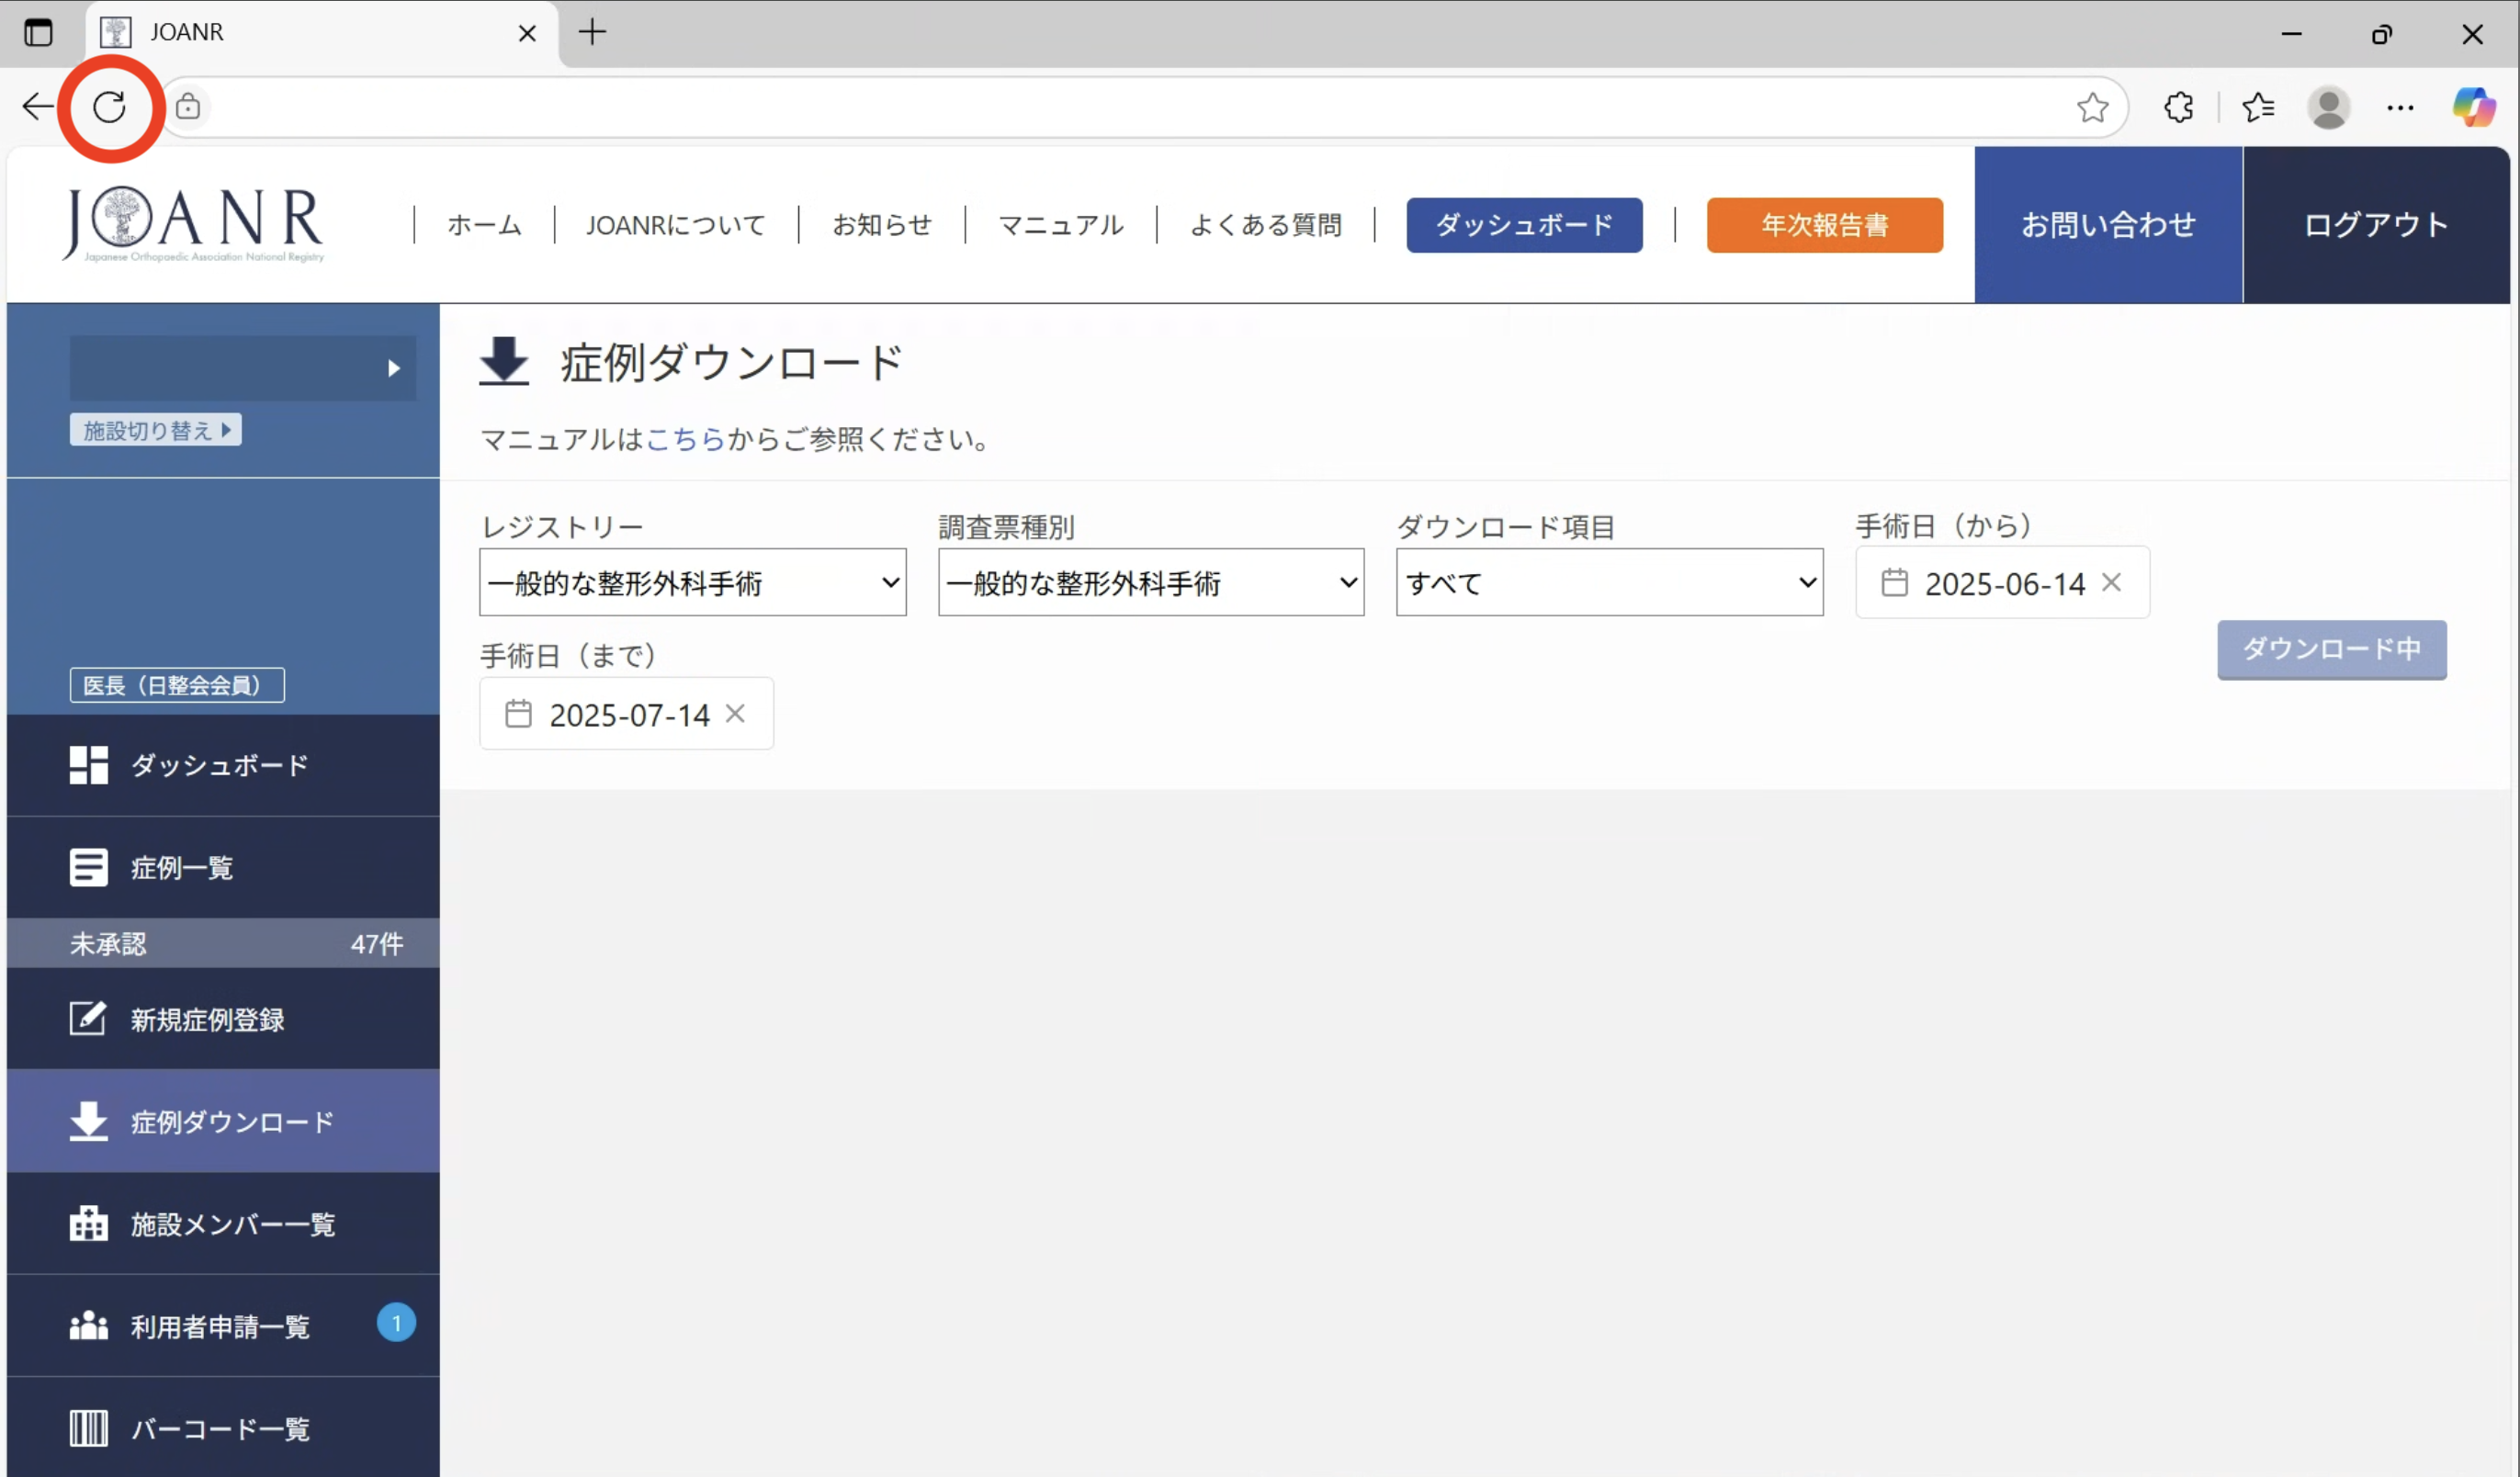Reload the page with the refresh icon
Screen dimensions: 2520x1477
pos(110,107)
